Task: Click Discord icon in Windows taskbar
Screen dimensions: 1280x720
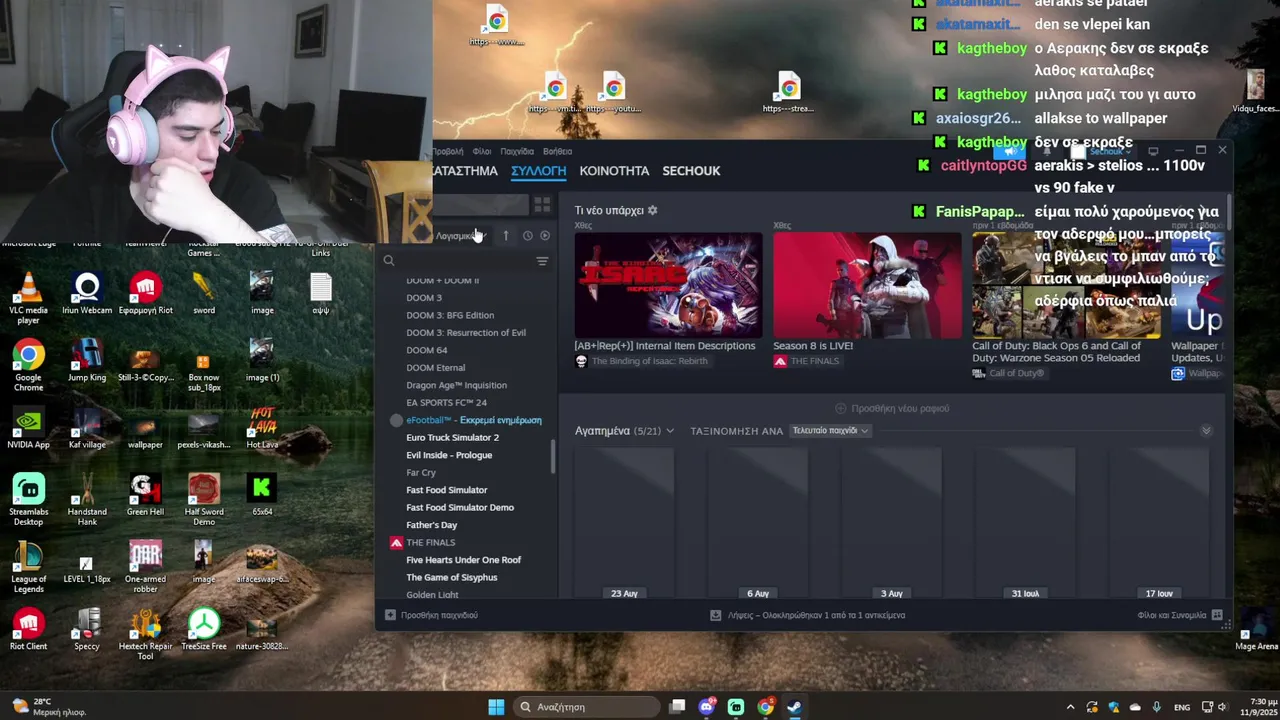Action: 707,707
